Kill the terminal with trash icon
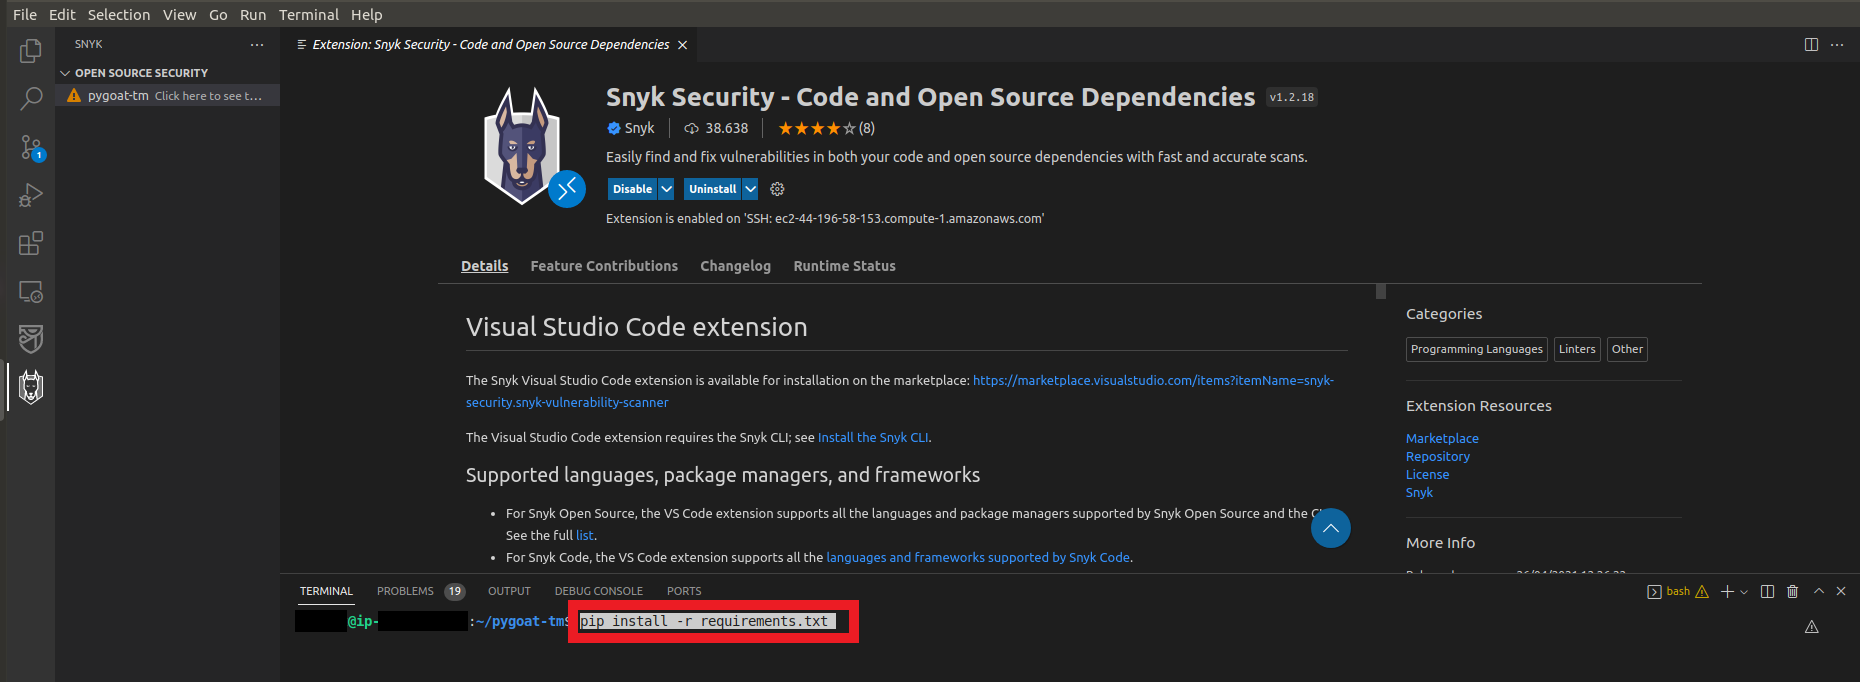1860x682 pixels. click(x=1793, y=591)
